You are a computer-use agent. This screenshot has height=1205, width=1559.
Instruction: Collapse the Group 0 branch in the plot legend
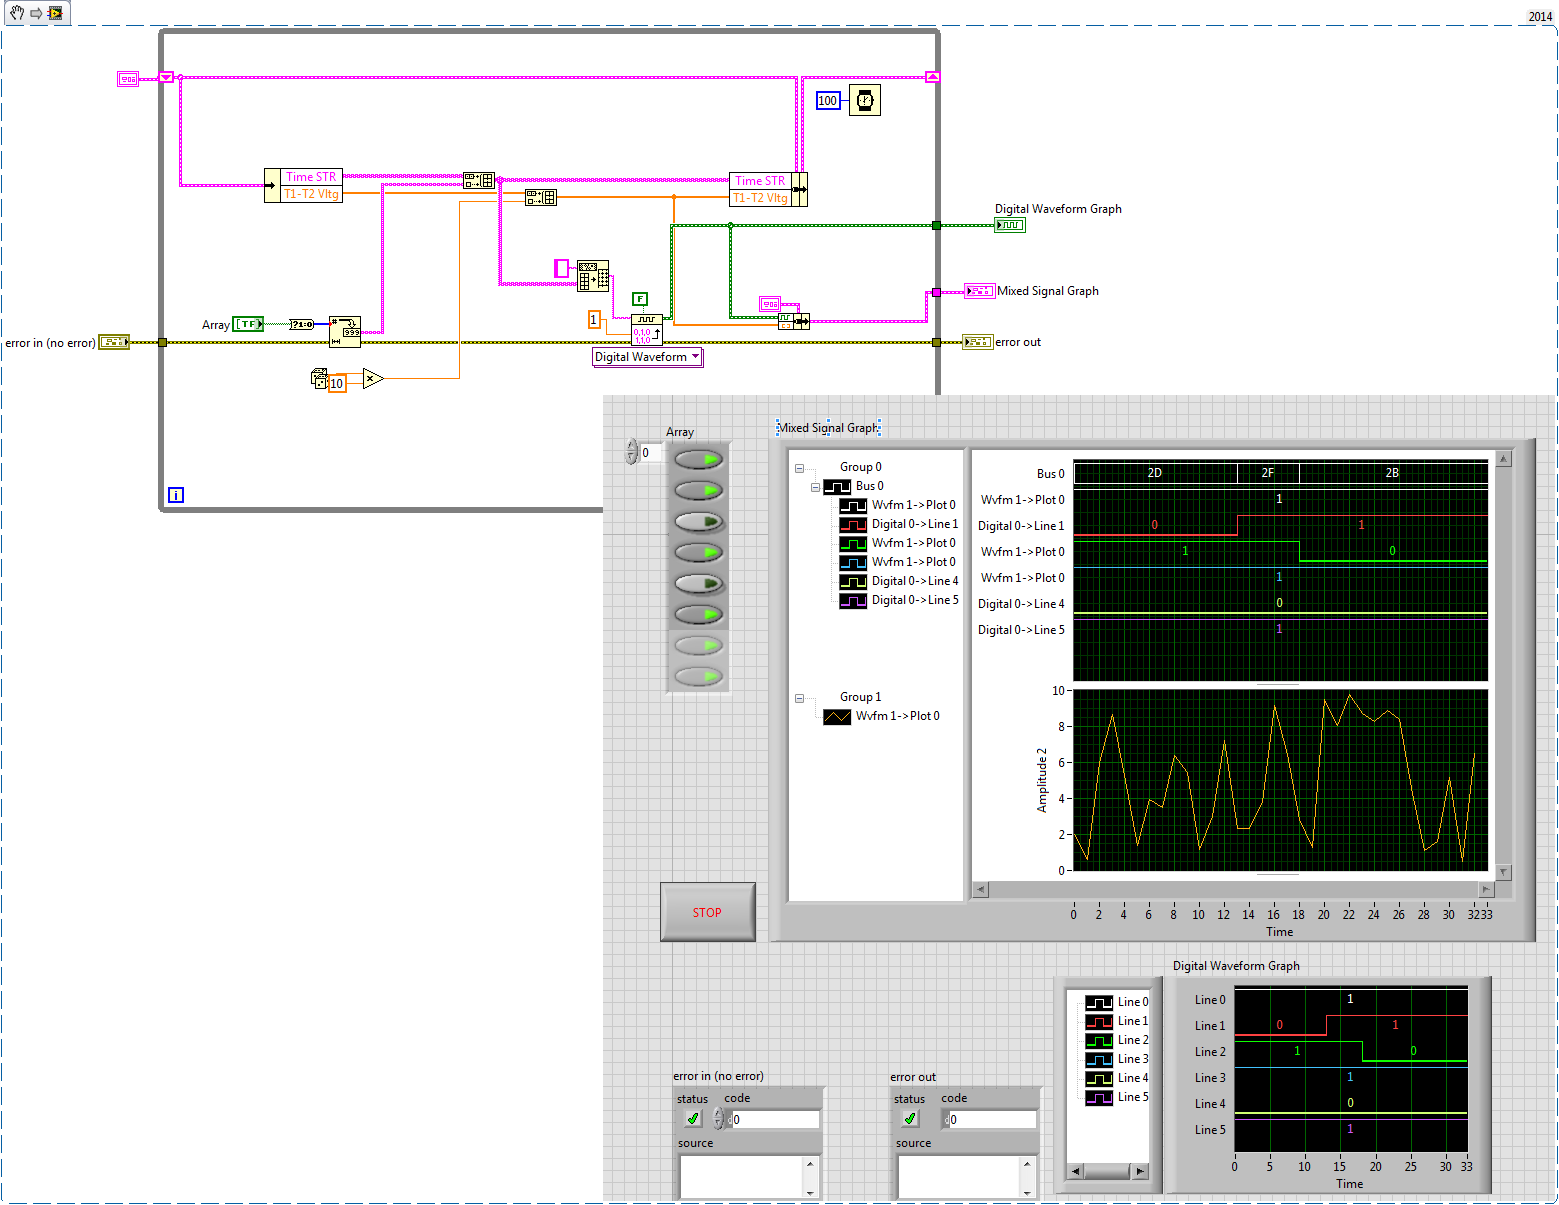coord(799,466)
